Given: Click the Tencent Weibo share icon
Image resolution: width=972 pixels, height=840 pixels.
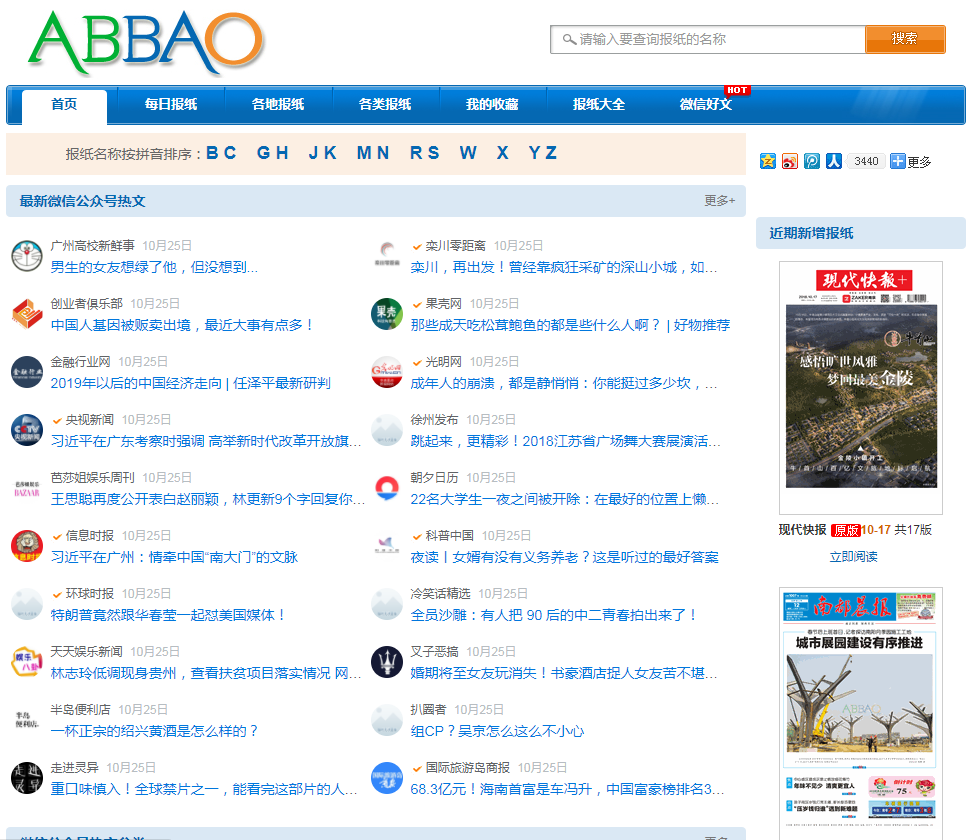Looking at the screenshot, I should [x=812, y=162].
